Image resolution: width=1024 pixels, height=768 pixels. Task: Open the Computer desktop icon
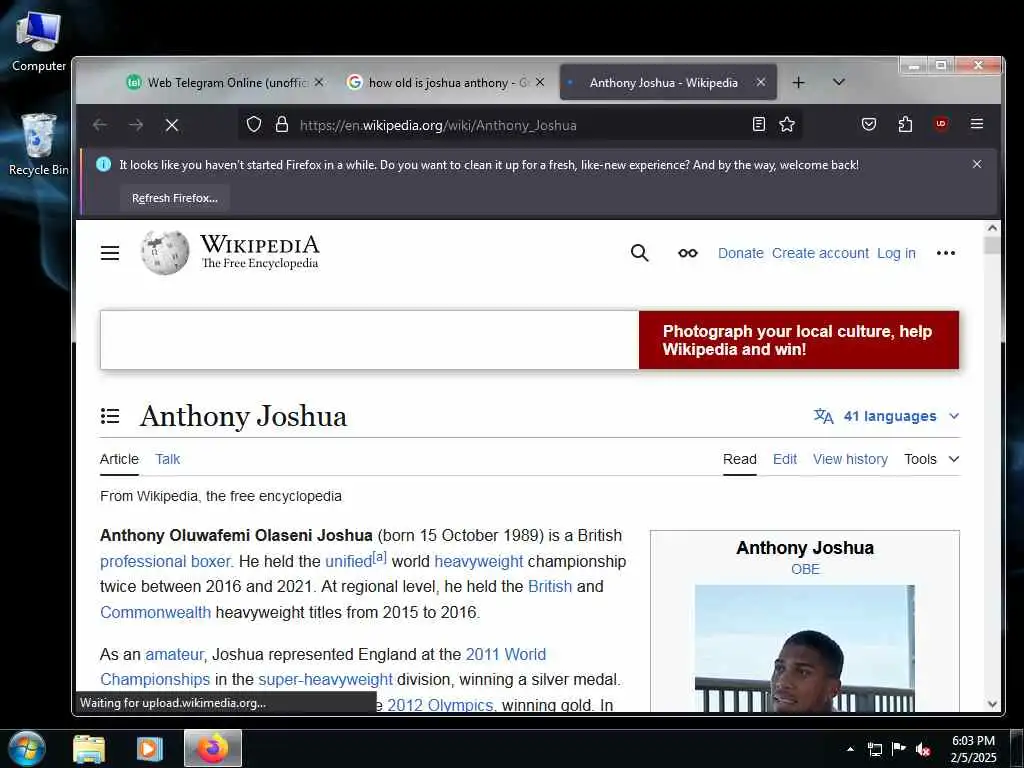(x=39, y=42)
